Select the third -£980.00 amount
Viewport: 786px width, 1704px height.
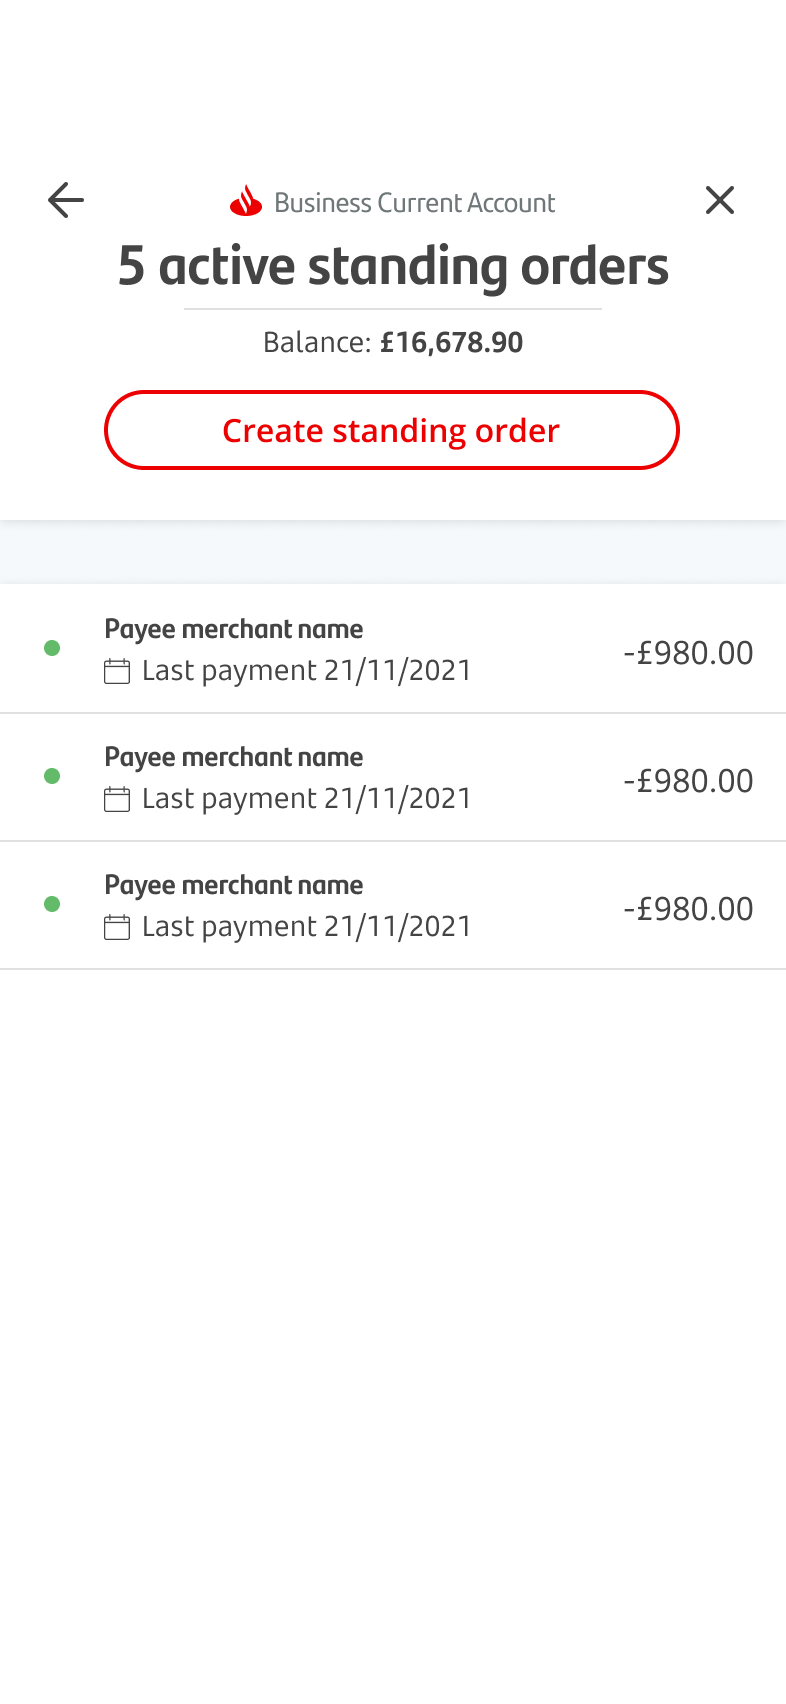[x=688, y=909]
